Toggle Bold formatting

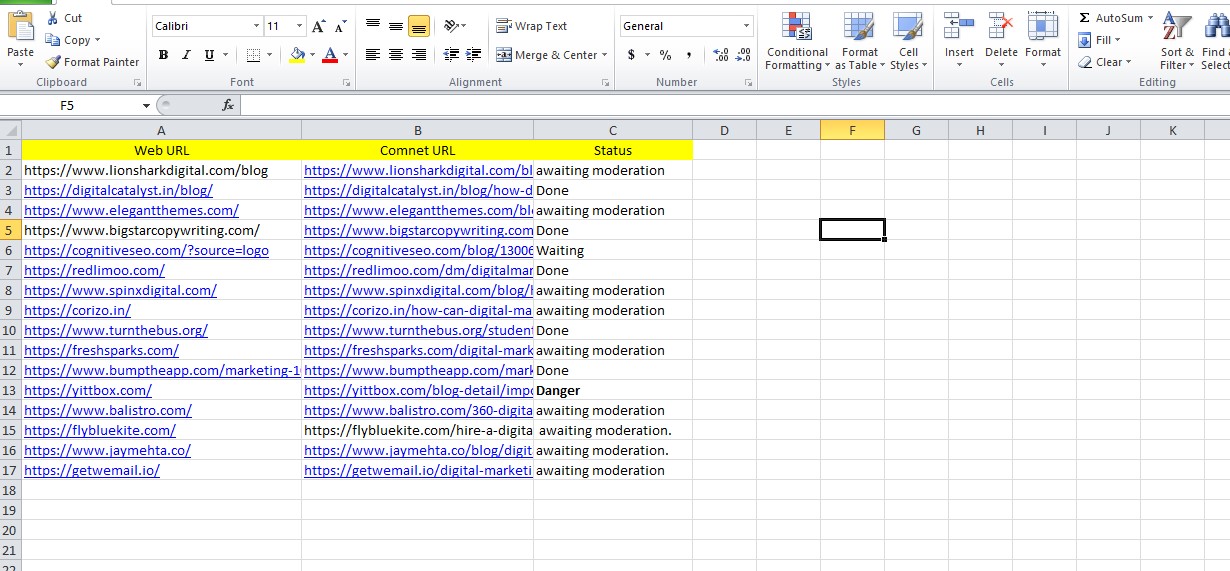coord(163,55)
